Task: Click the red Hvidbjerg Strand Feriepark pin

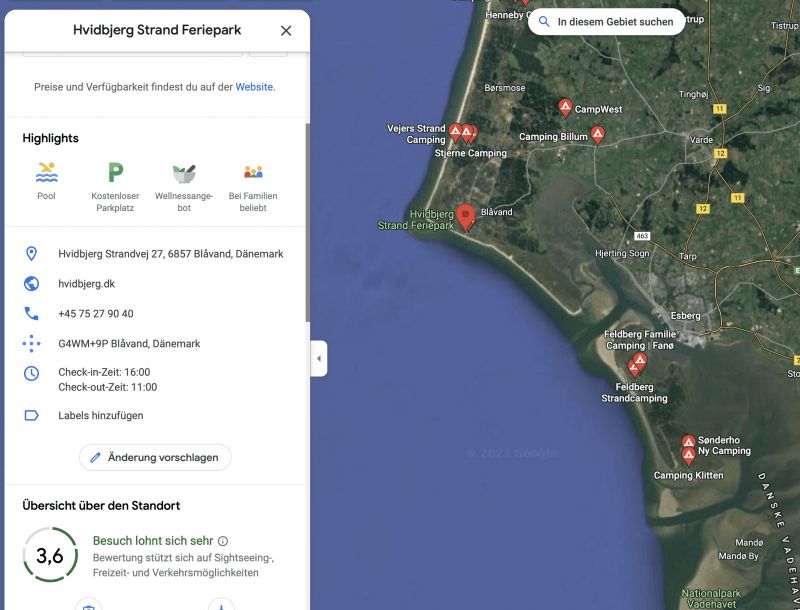Action: click(x=466, y=217)
